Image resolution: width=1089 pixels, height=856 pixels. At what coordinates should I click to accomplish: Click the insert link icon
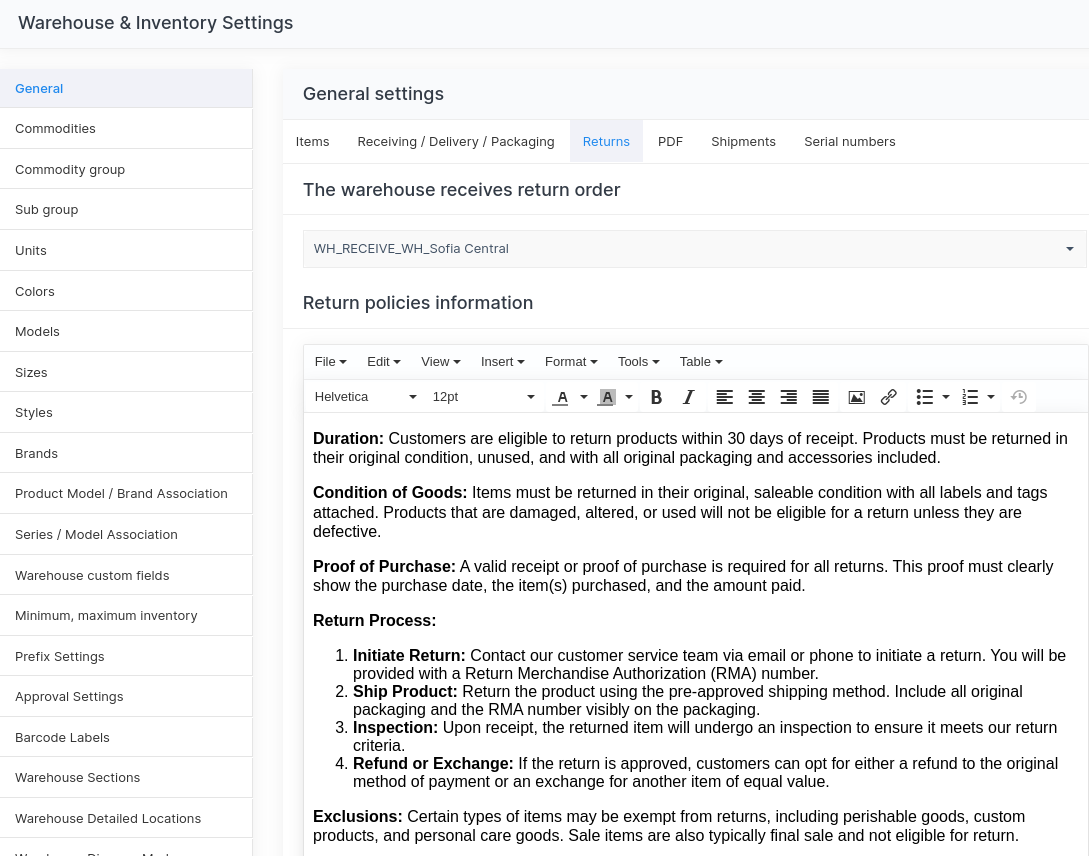[888, 397]
